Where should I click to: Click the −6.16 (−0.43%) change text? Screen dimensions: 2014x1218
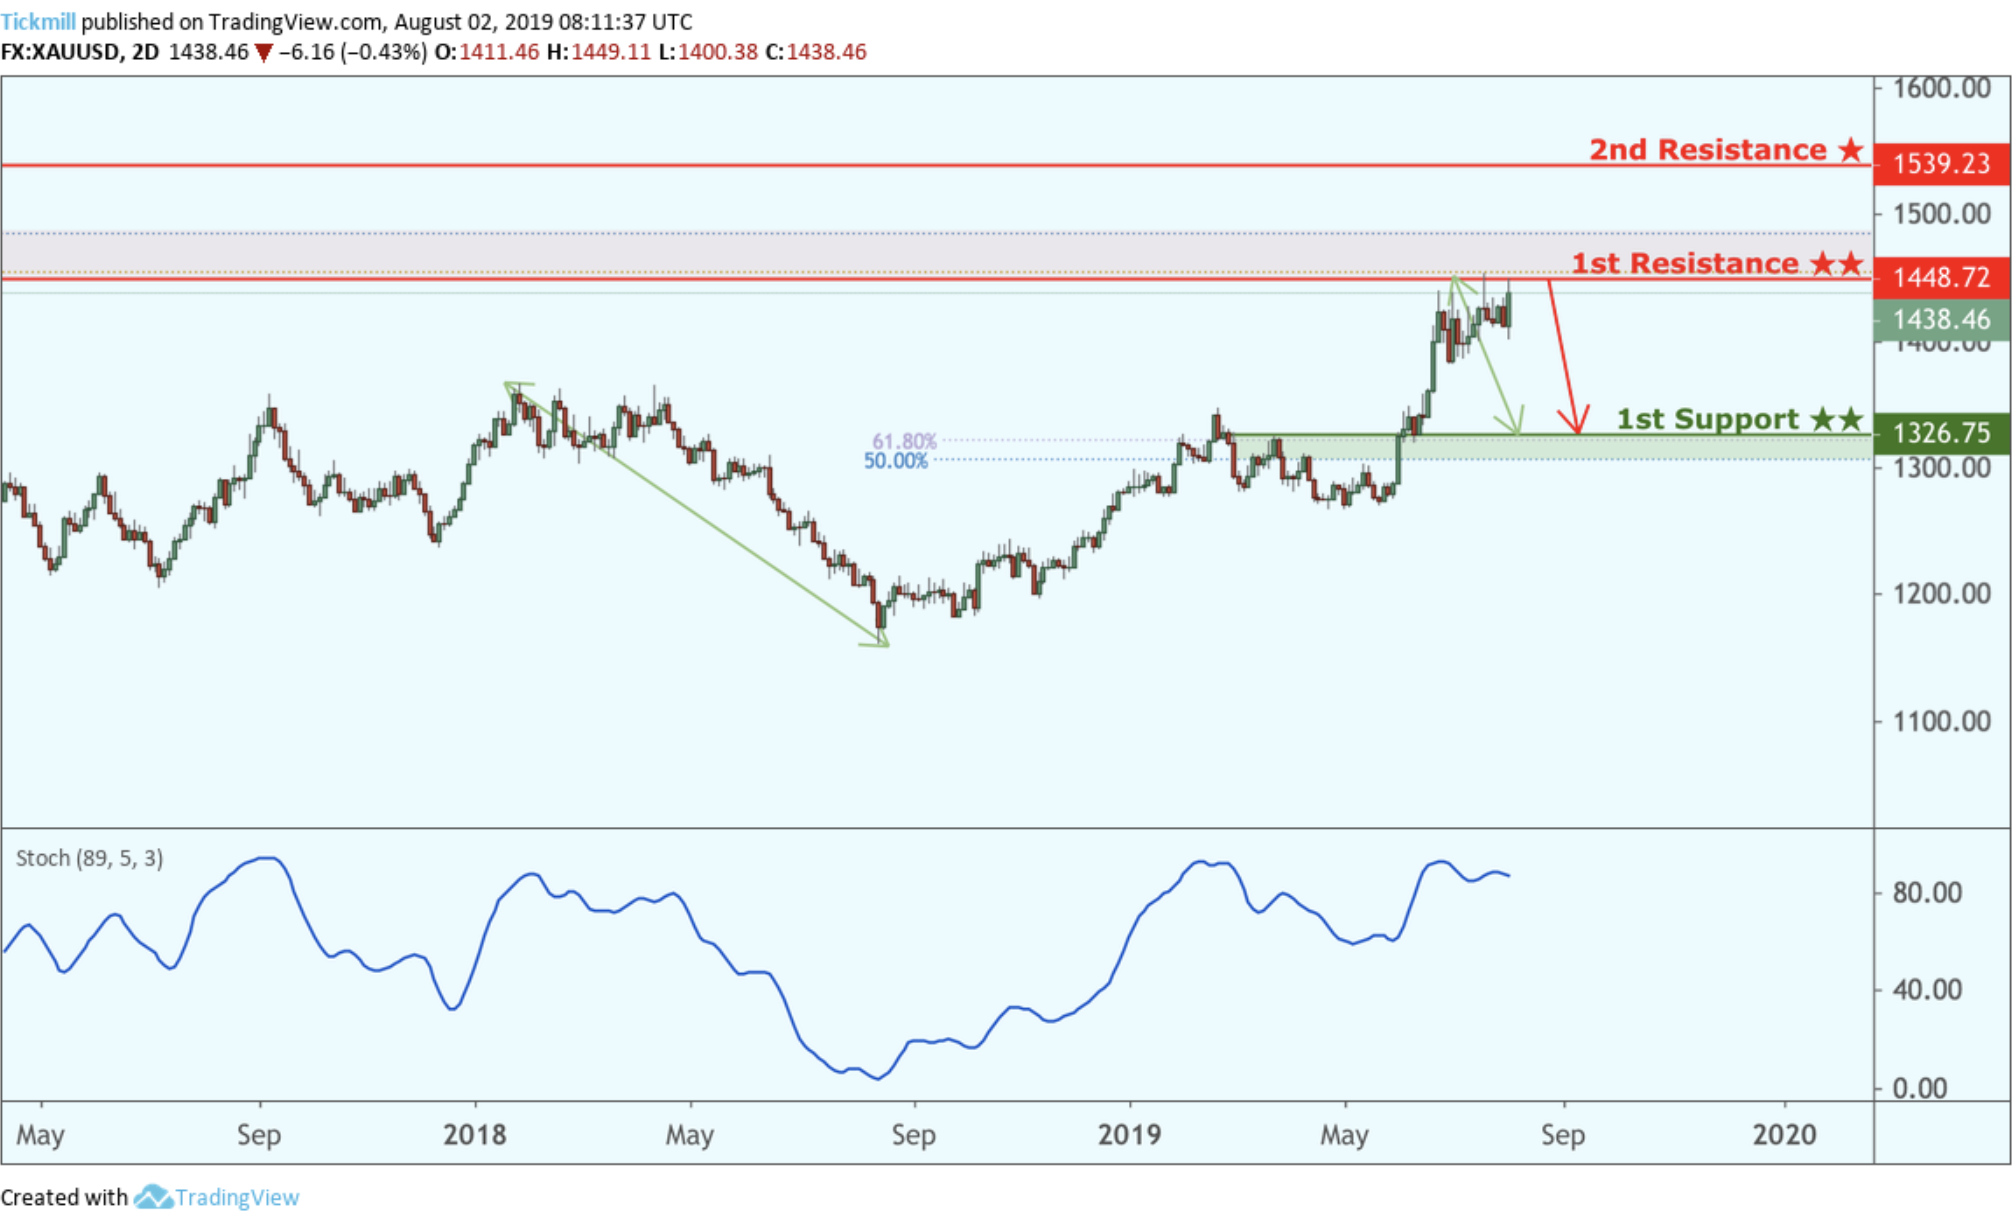pos(353,52)
